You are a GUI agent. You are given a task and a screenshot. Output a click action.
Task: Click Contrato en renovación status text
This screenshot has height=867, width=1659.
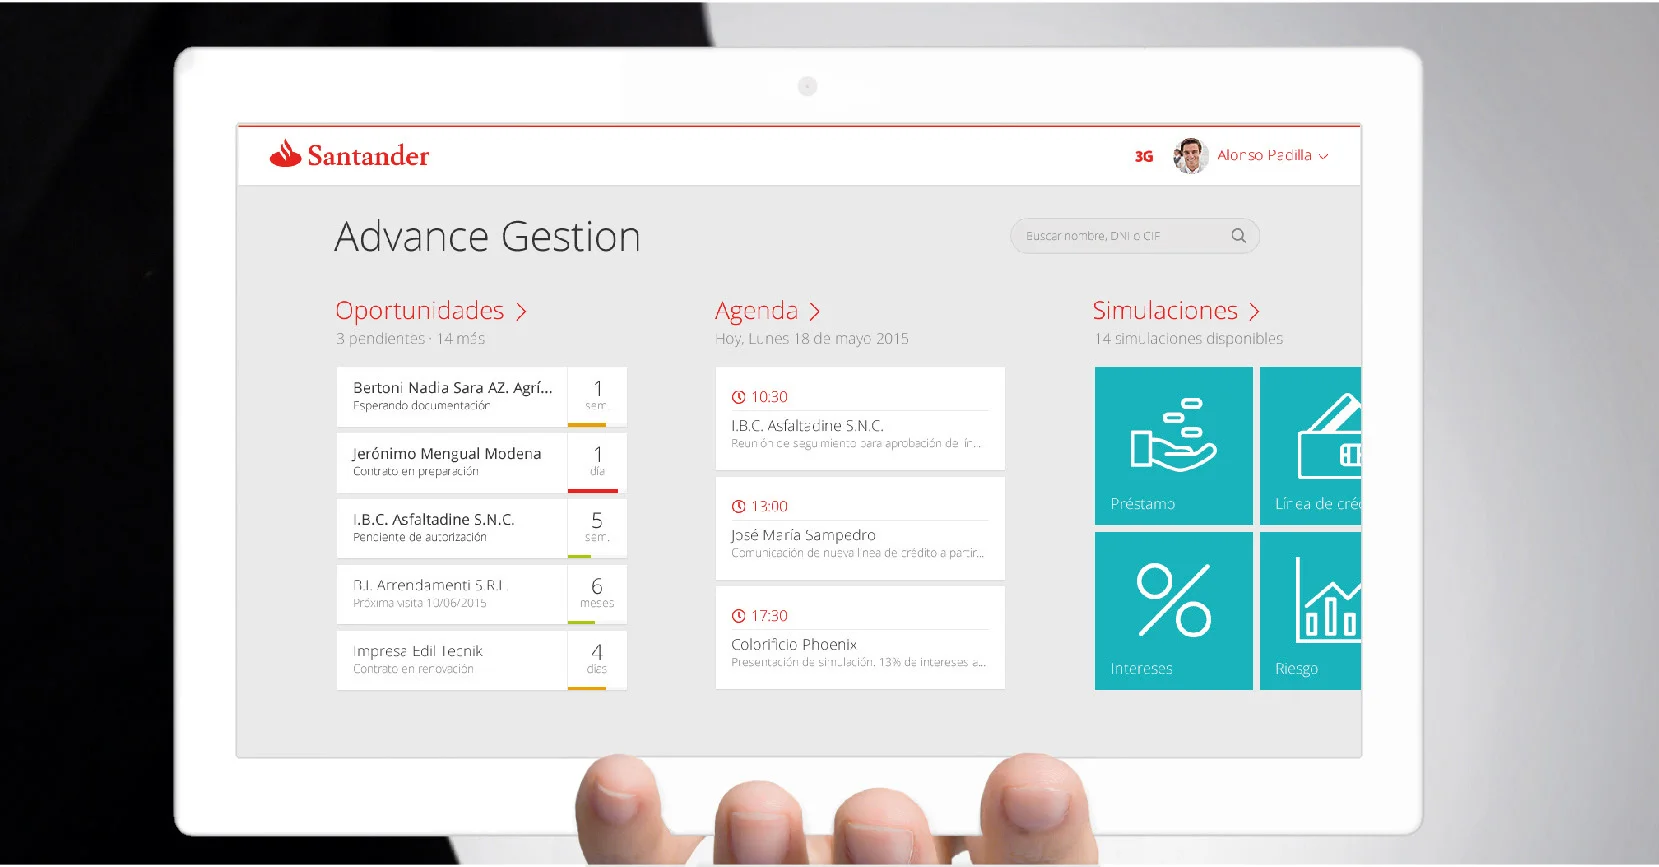click(413, 669)
